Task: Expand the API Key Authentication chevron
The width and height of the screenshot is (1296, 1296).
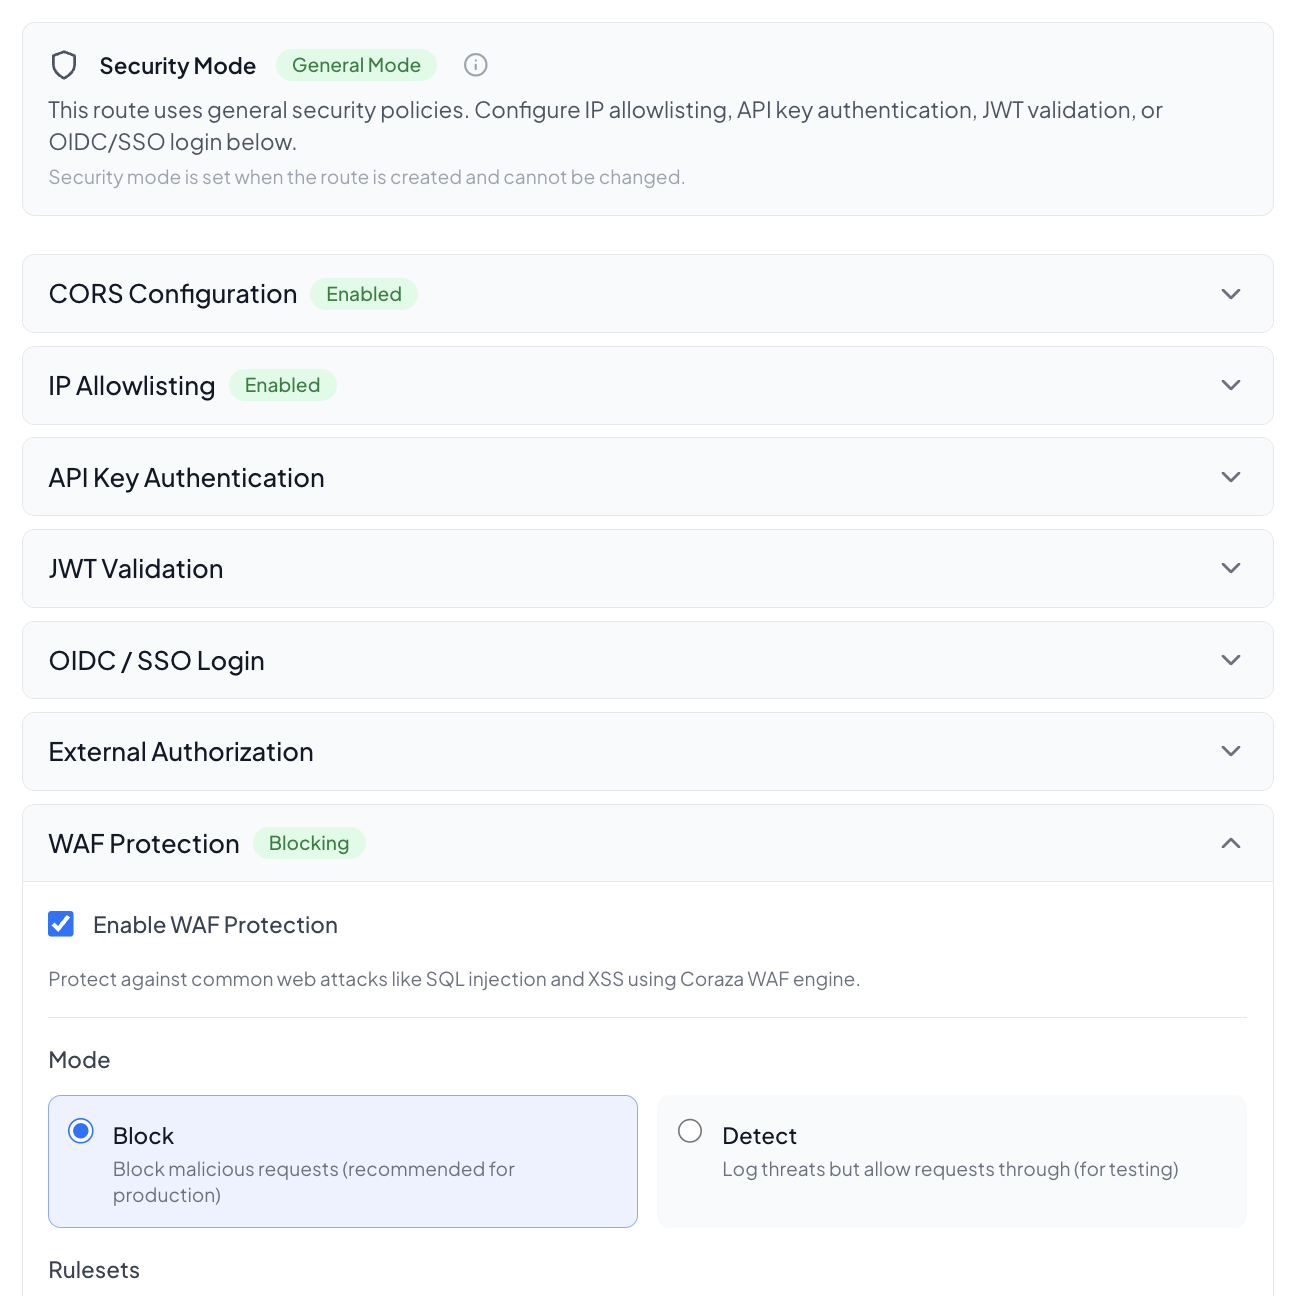Action: (x=1231, y=477)
